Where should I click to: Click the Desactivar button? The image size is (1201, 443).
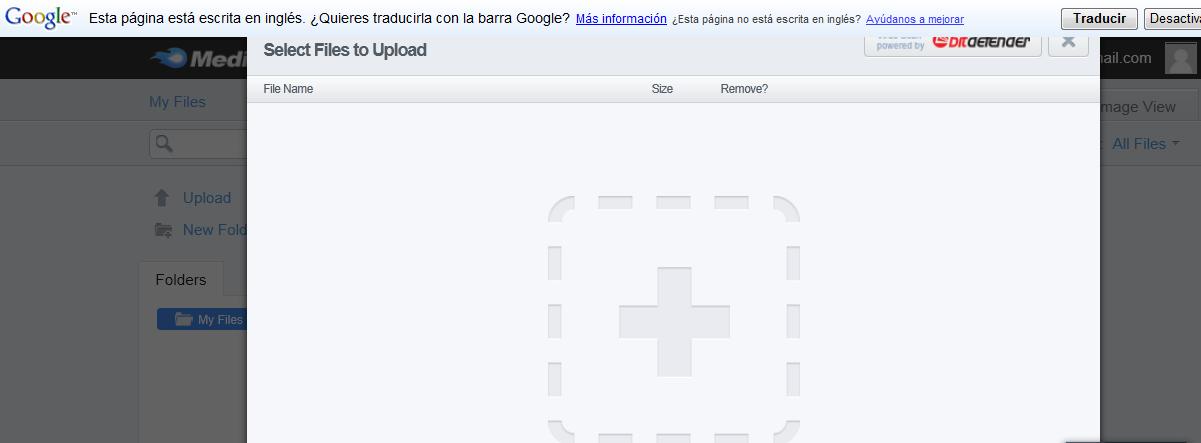coord(1173,19)
